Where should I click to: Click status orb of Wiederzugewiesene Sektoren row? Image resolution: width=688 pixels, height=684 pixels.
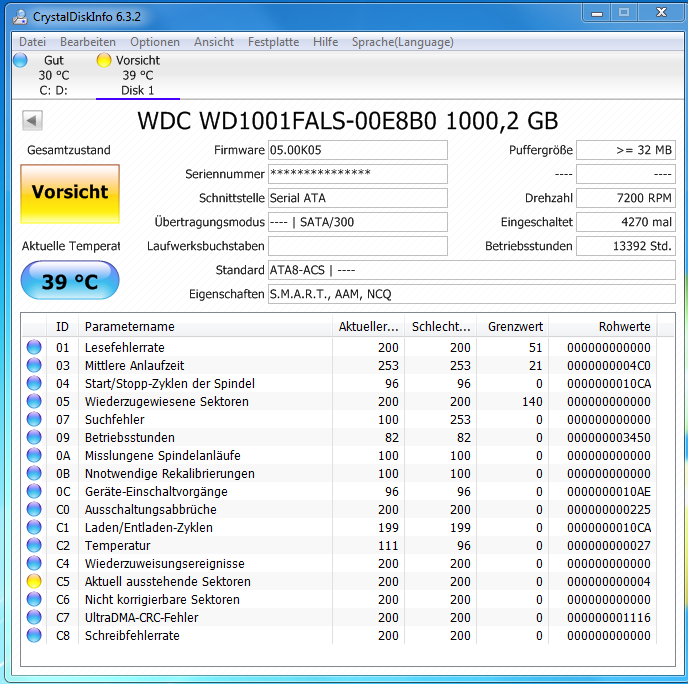(x=34, y=401)
